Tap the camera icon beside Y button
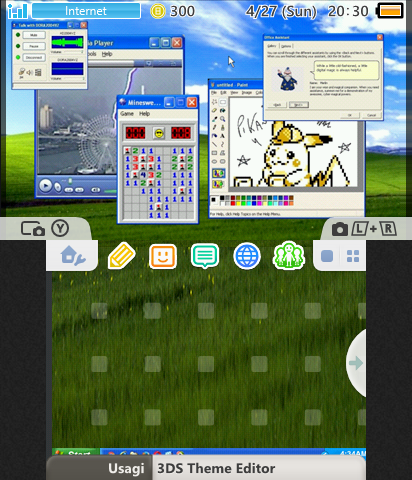Viewport: 412px width, 480px height. click(33, 229)
